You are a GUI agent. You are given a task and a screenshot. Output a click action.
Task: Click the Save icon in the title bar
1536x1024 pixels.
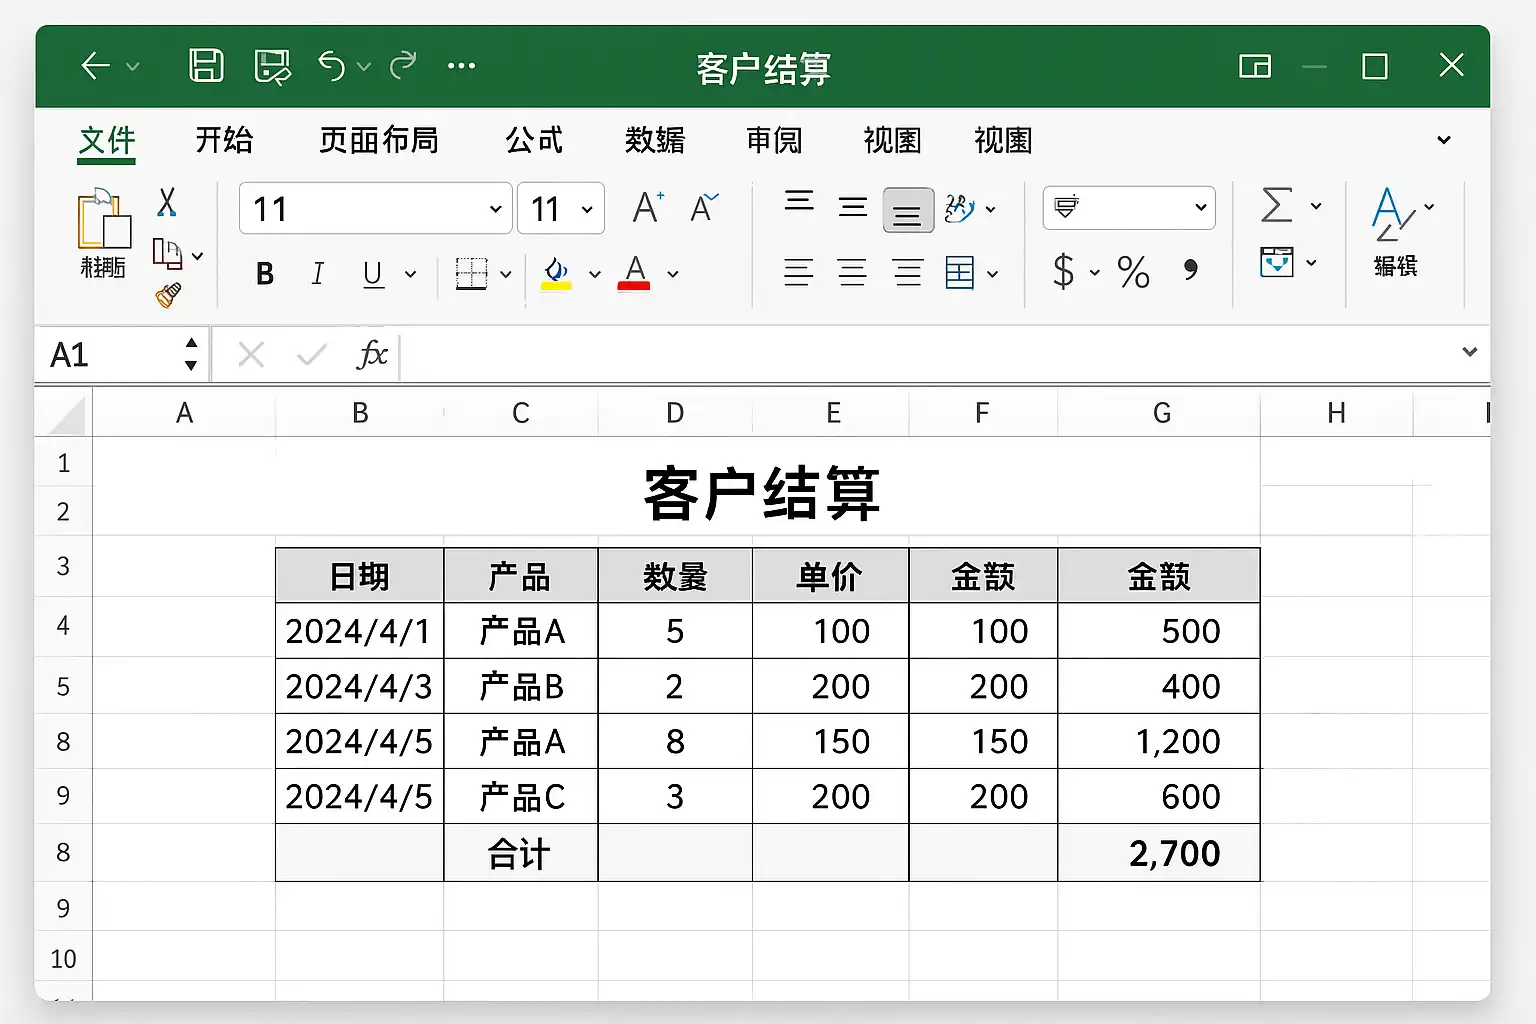(206, 66)
